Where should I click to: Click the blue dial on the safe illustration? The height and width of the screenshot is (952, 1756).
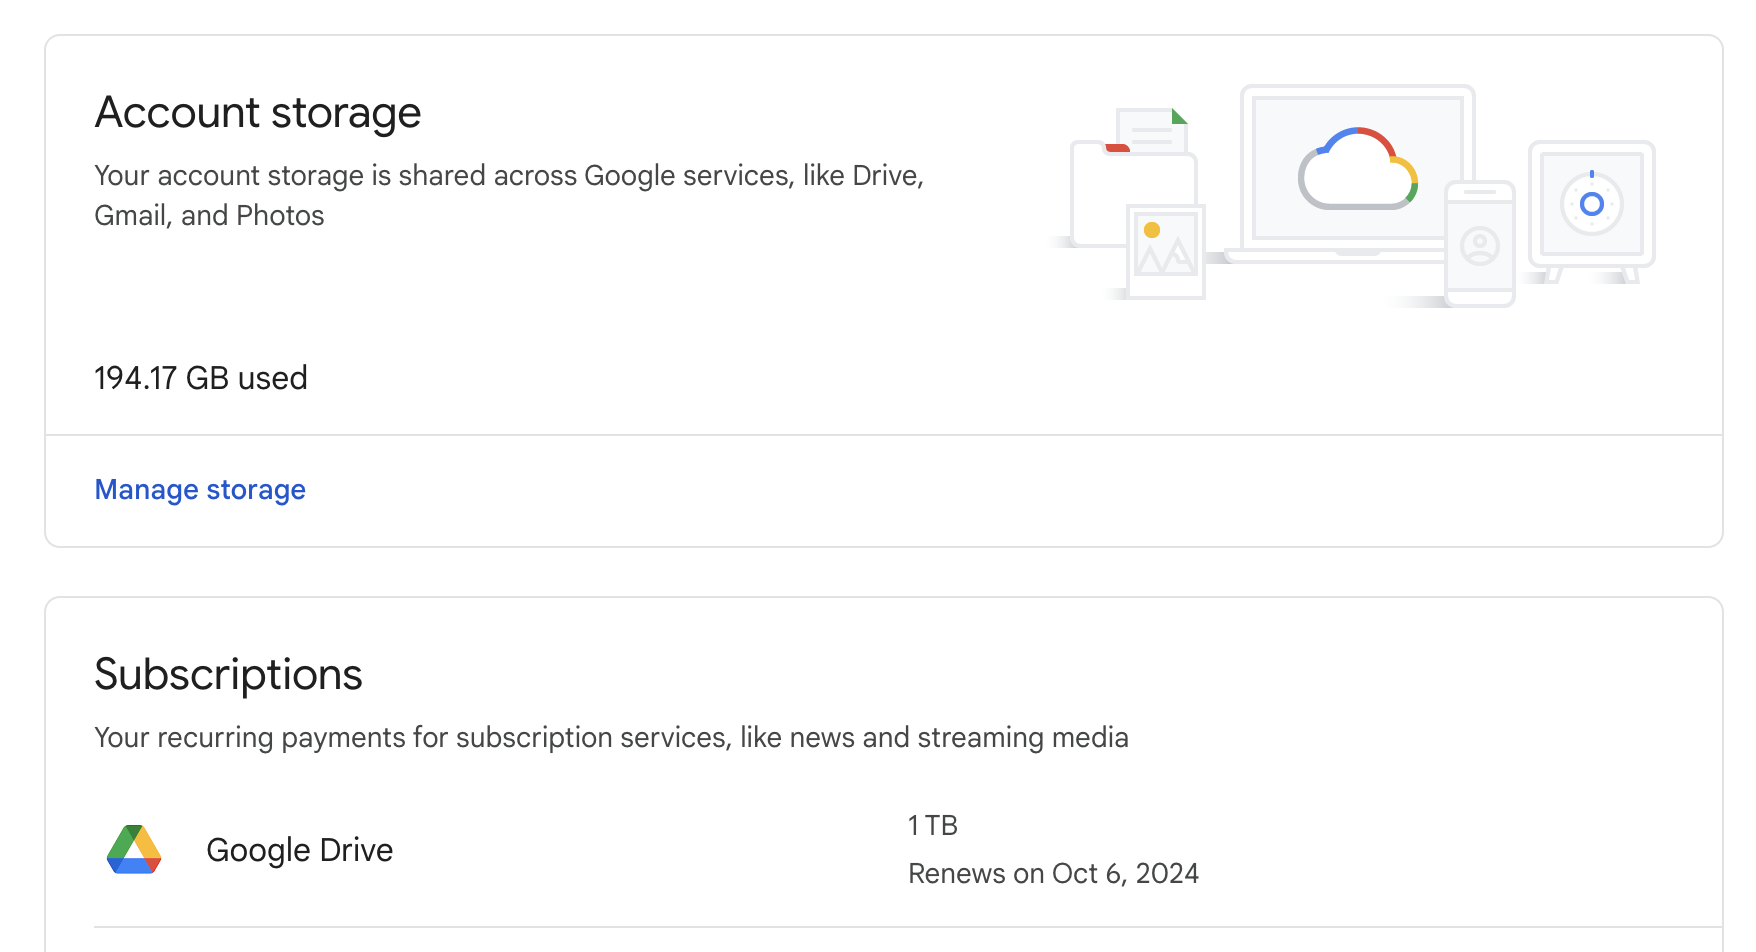point(1591,204)
